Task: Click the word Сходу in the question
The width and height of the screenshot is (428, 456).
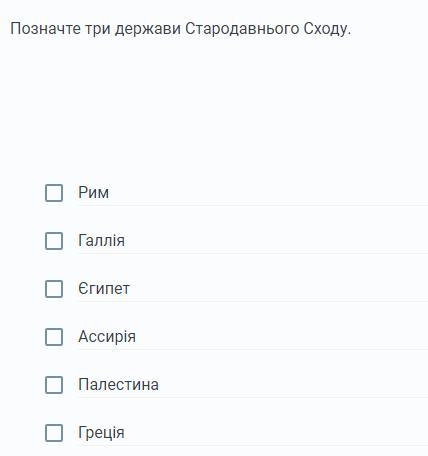Action: tap(326, 29)
